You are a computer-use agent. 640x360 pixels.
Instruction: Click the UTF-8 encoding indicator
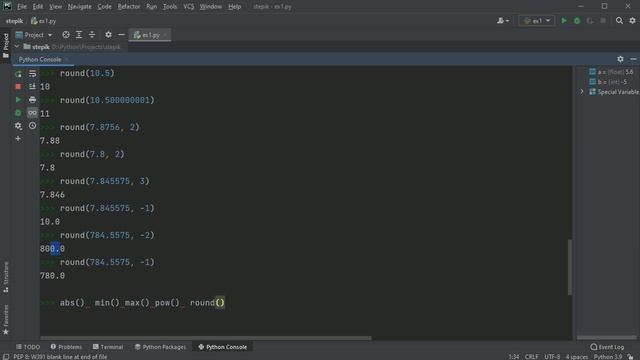[x=552, y=357]
